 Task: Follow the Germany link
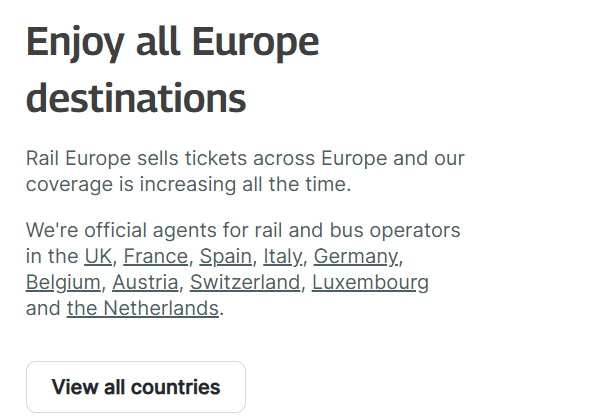coord(356,256)
